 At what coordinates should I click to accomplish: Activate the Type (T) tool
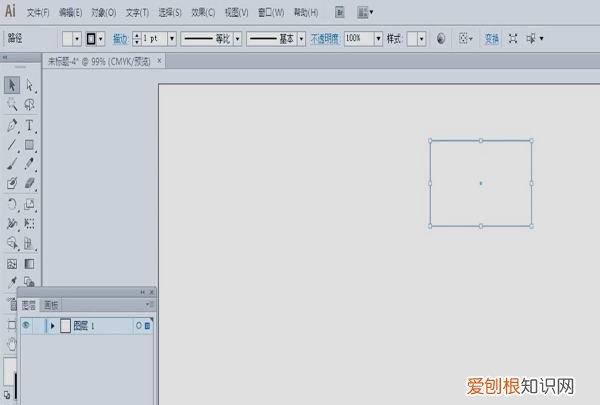pos(30,126)
